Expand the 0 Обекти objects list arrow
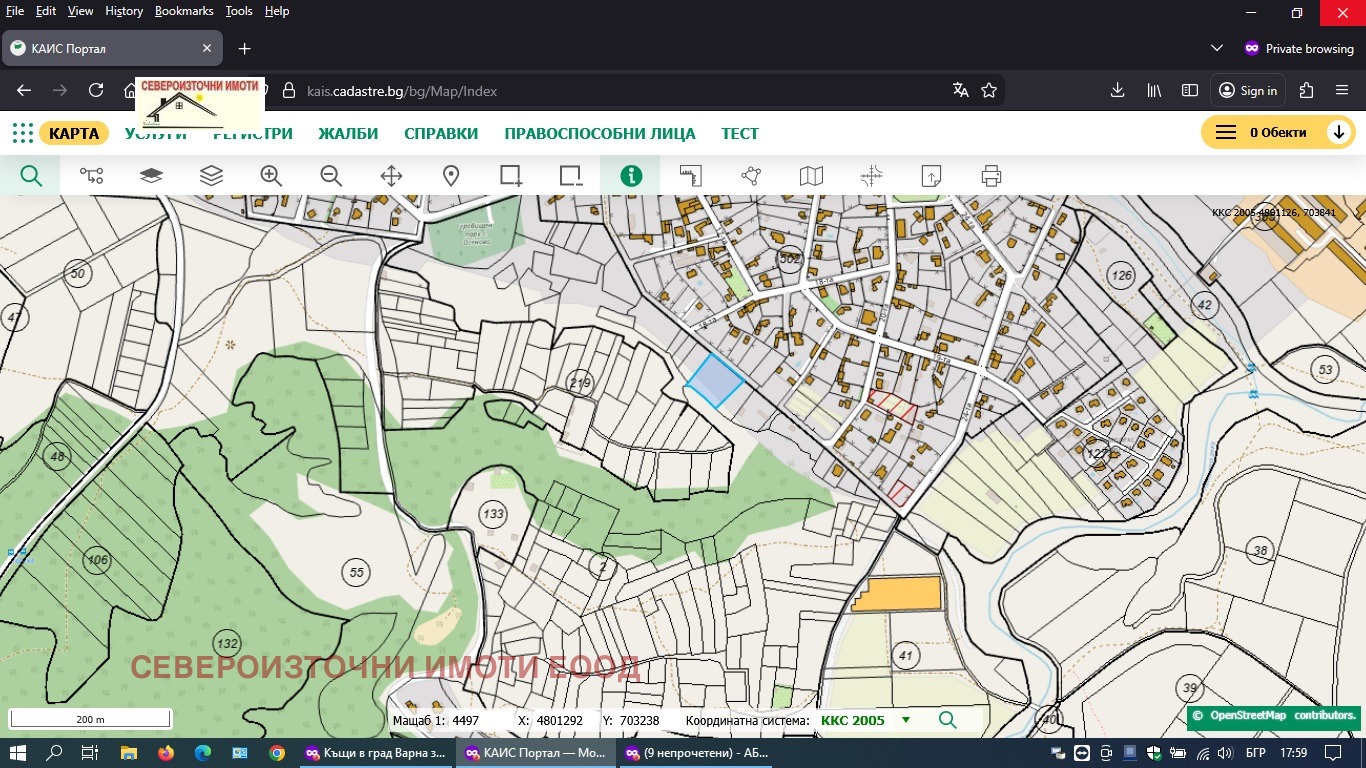Image resolution: width=1366 pixels, height=768 pixels. point(1338,133)
